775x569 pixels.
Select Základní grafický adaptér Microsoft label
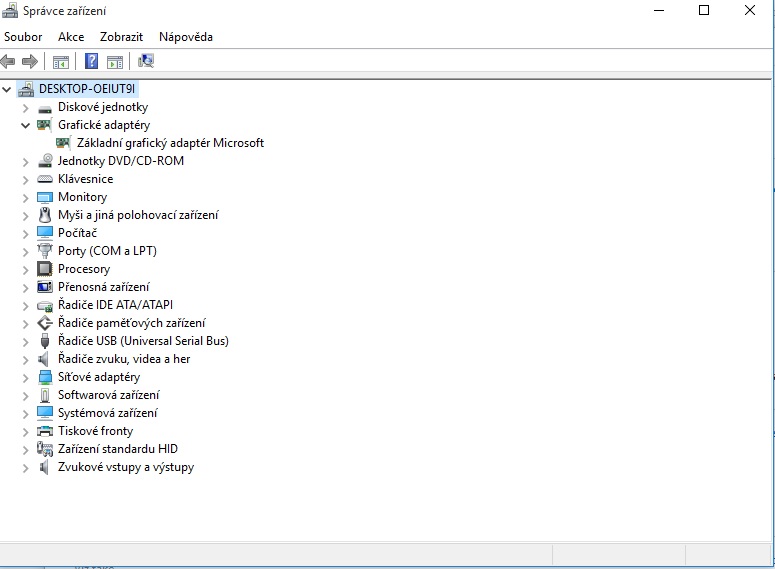coord(171,143)
